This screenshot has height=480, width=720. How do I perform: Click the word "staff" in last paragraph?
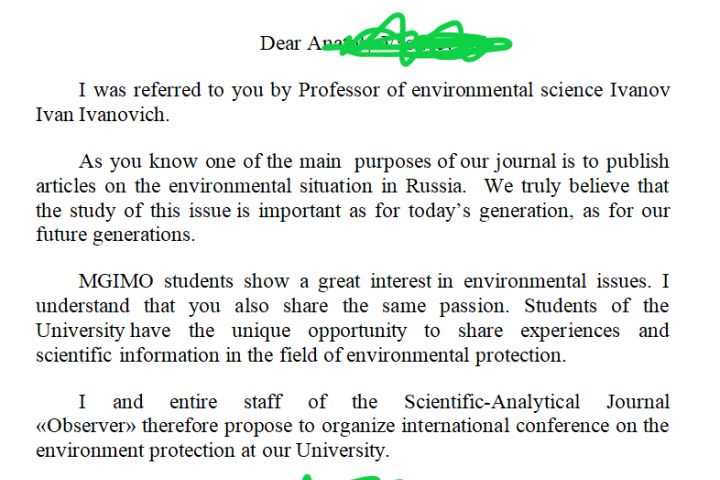click(262, 403)
